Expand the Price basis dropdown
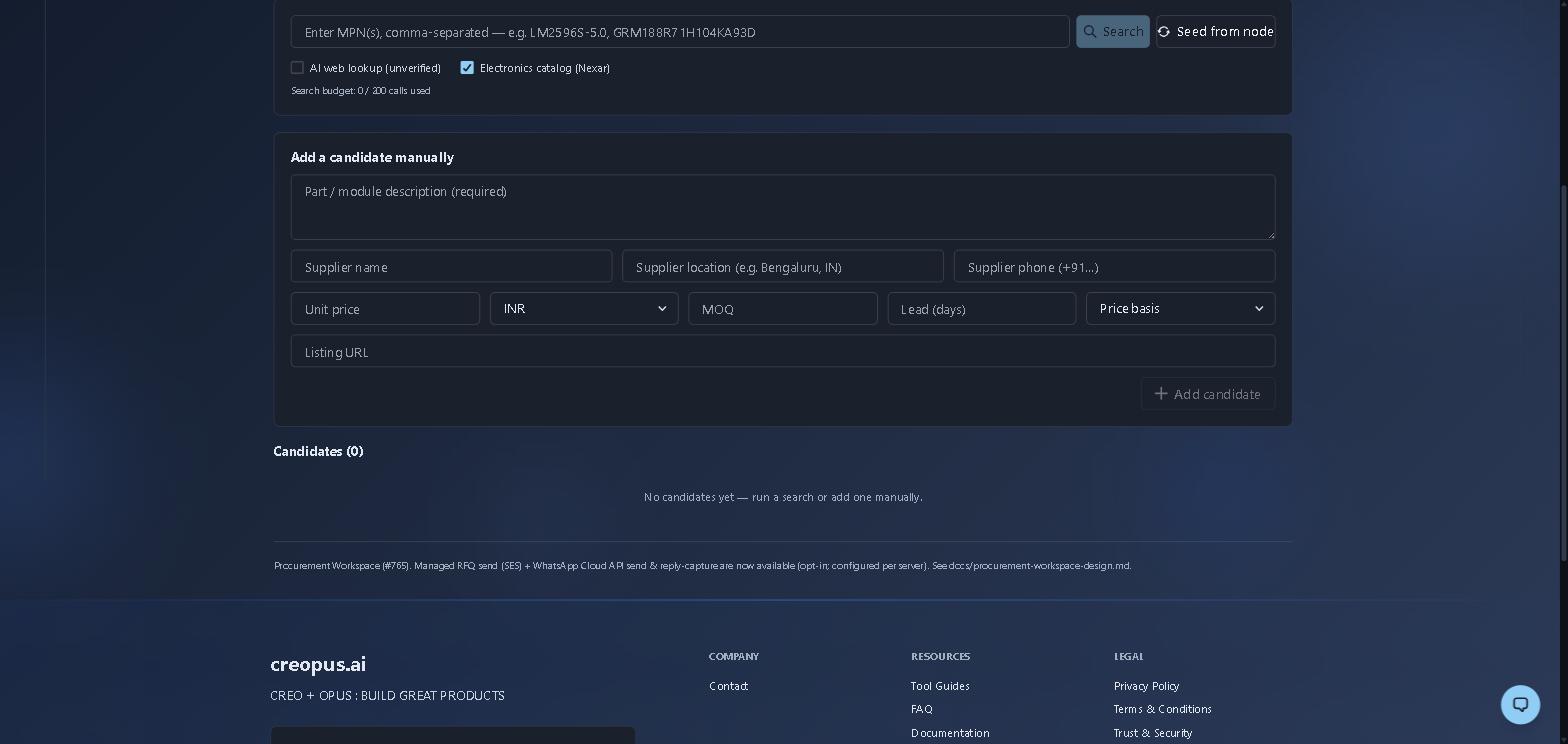This screenshot has height=744, width=1568. pos(1180,308)
